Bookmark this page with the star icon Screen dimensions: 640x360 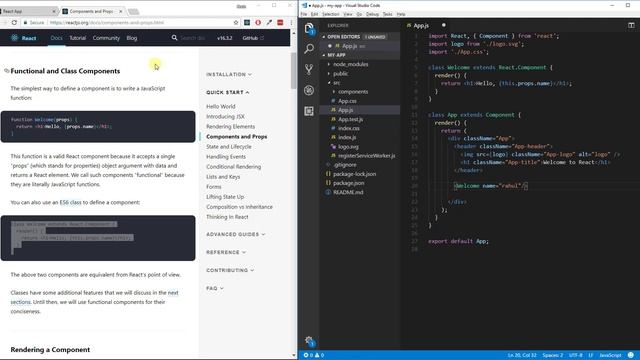pos(236,22)
